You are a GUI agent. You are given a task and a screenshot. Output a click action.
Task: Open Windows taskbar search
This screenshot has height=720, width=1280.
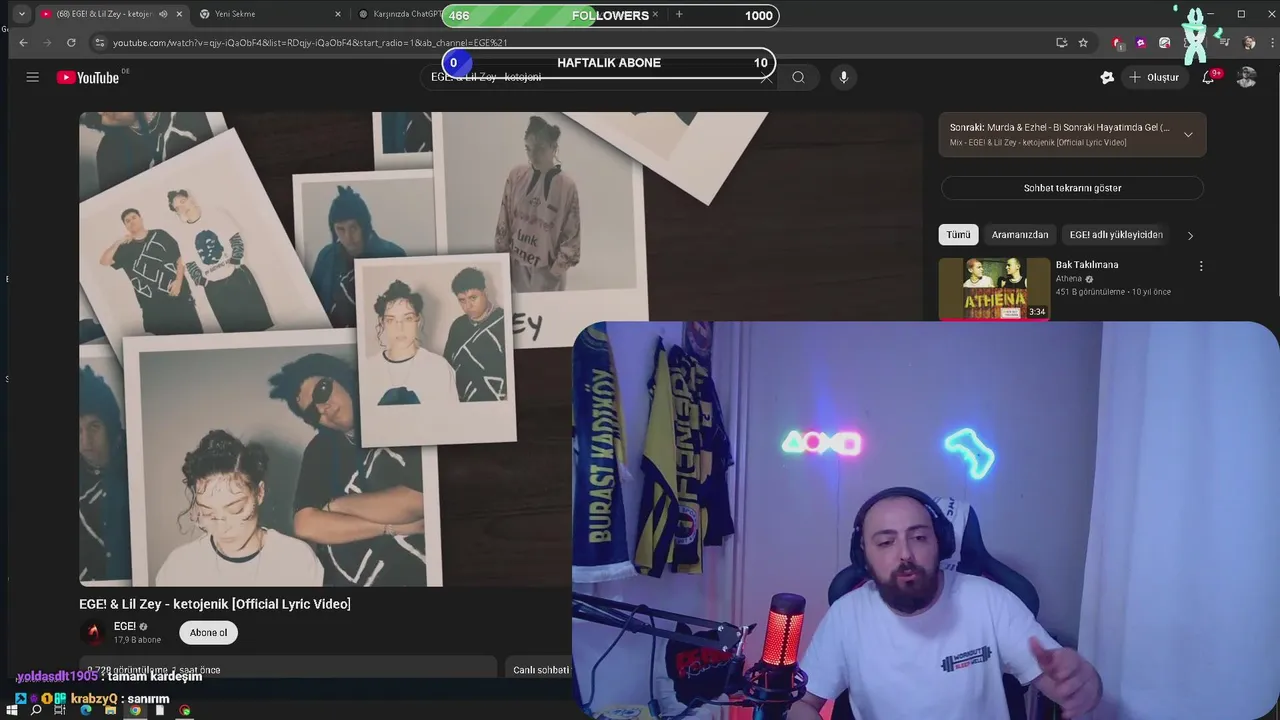[36, 711]
